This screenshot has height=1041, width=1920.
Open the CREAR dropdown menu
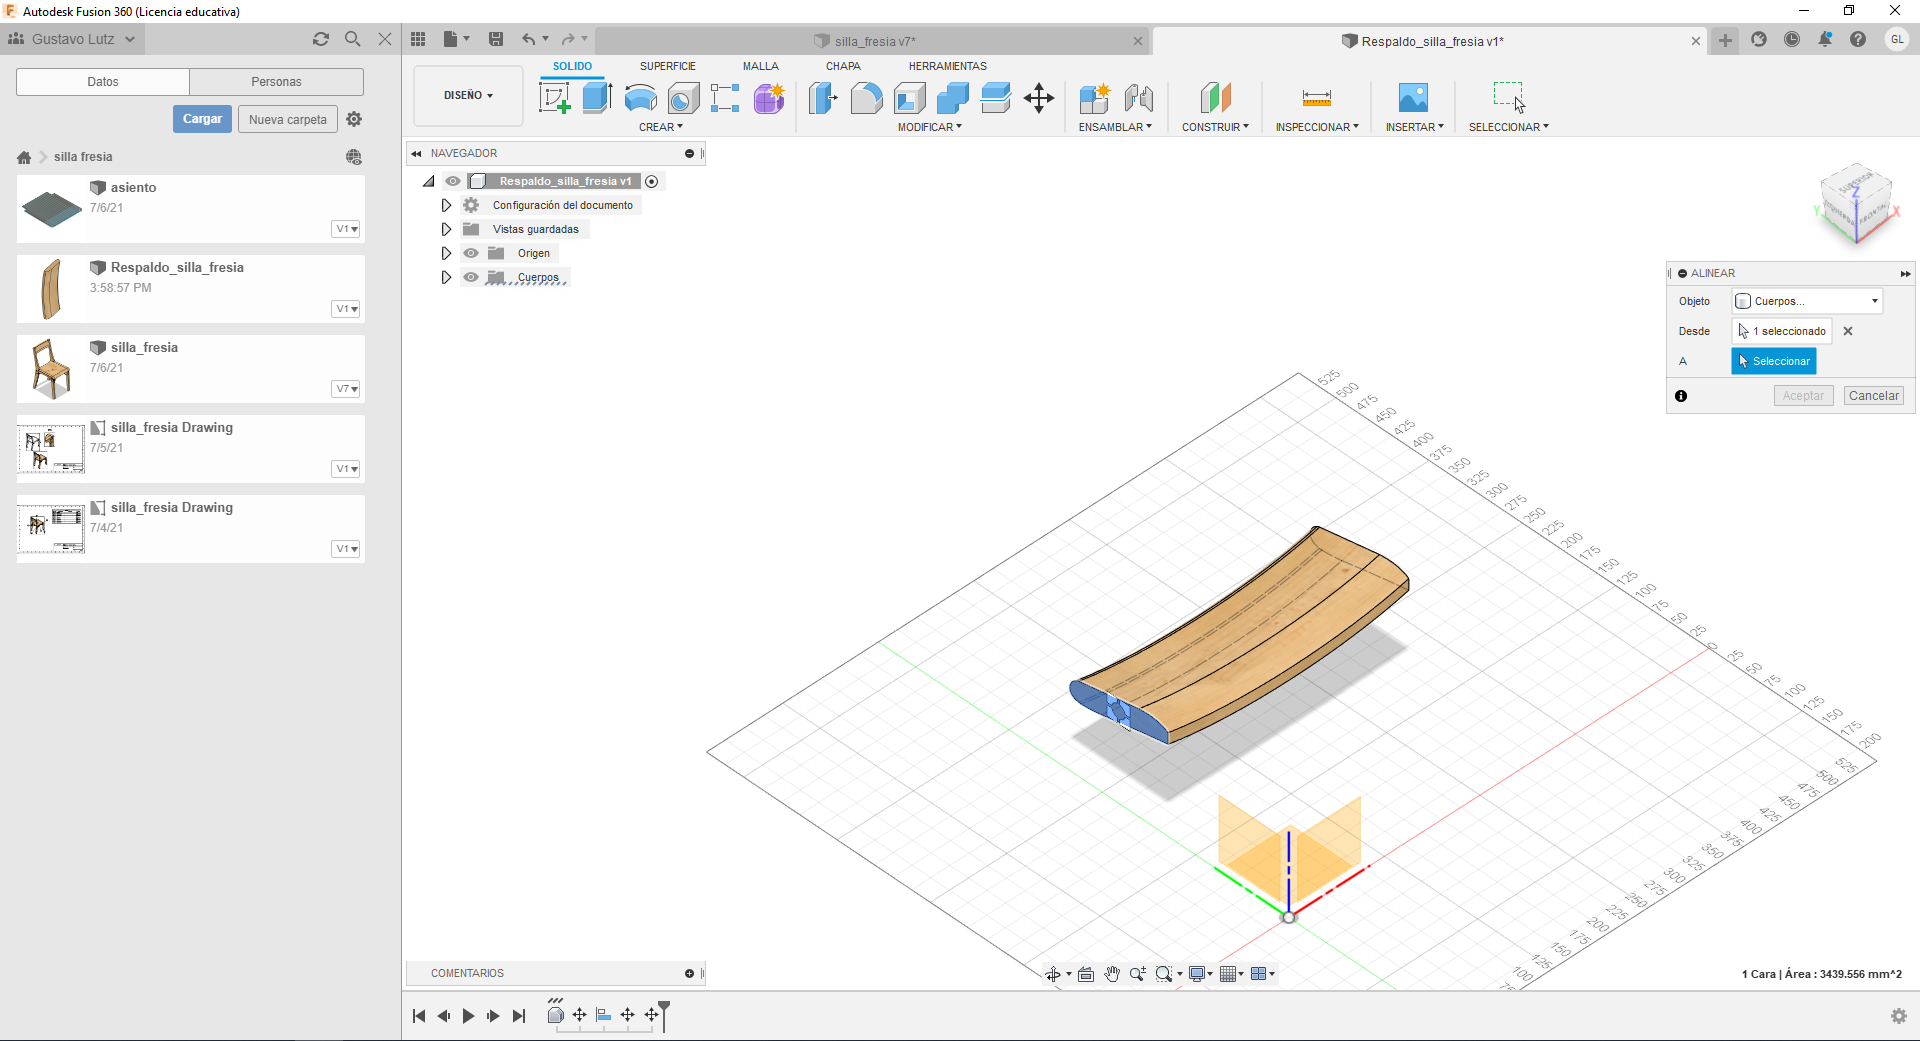pos(661,127)
